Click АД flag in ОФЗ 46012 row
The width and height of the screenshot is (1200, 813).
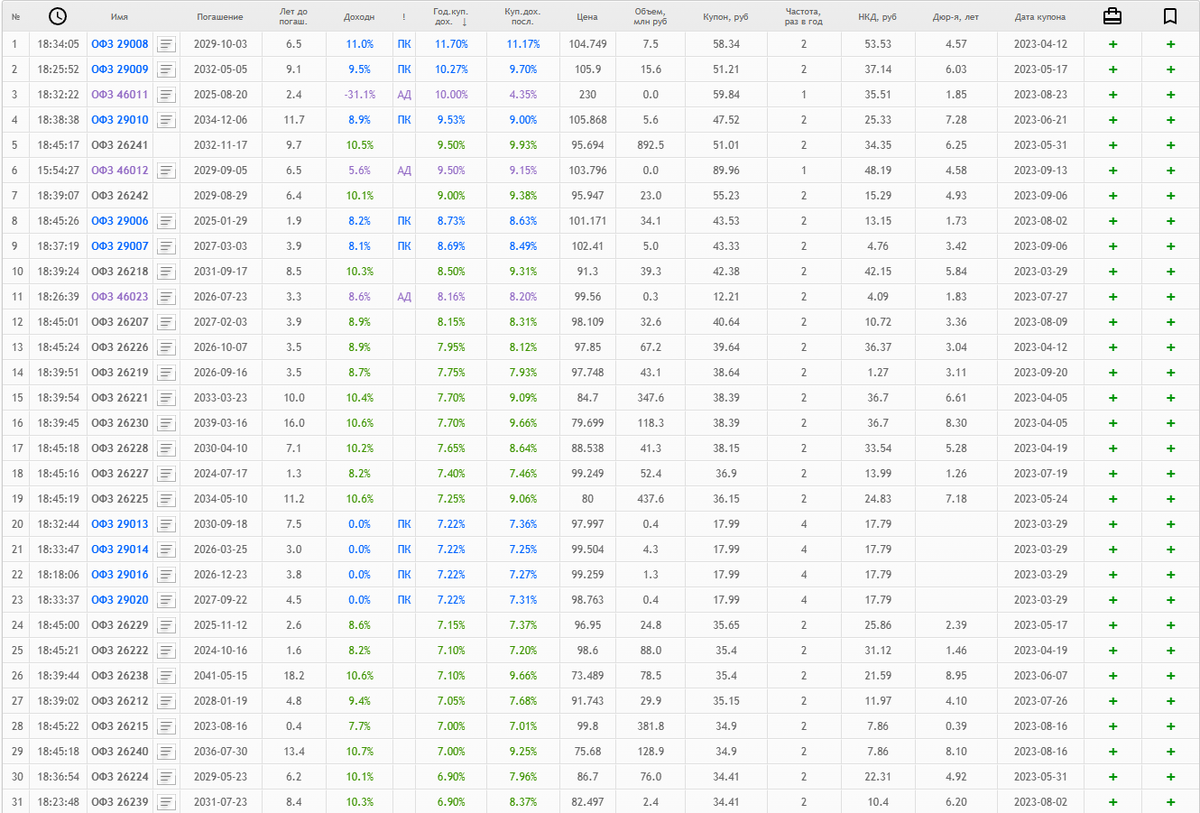click(404, 171)
